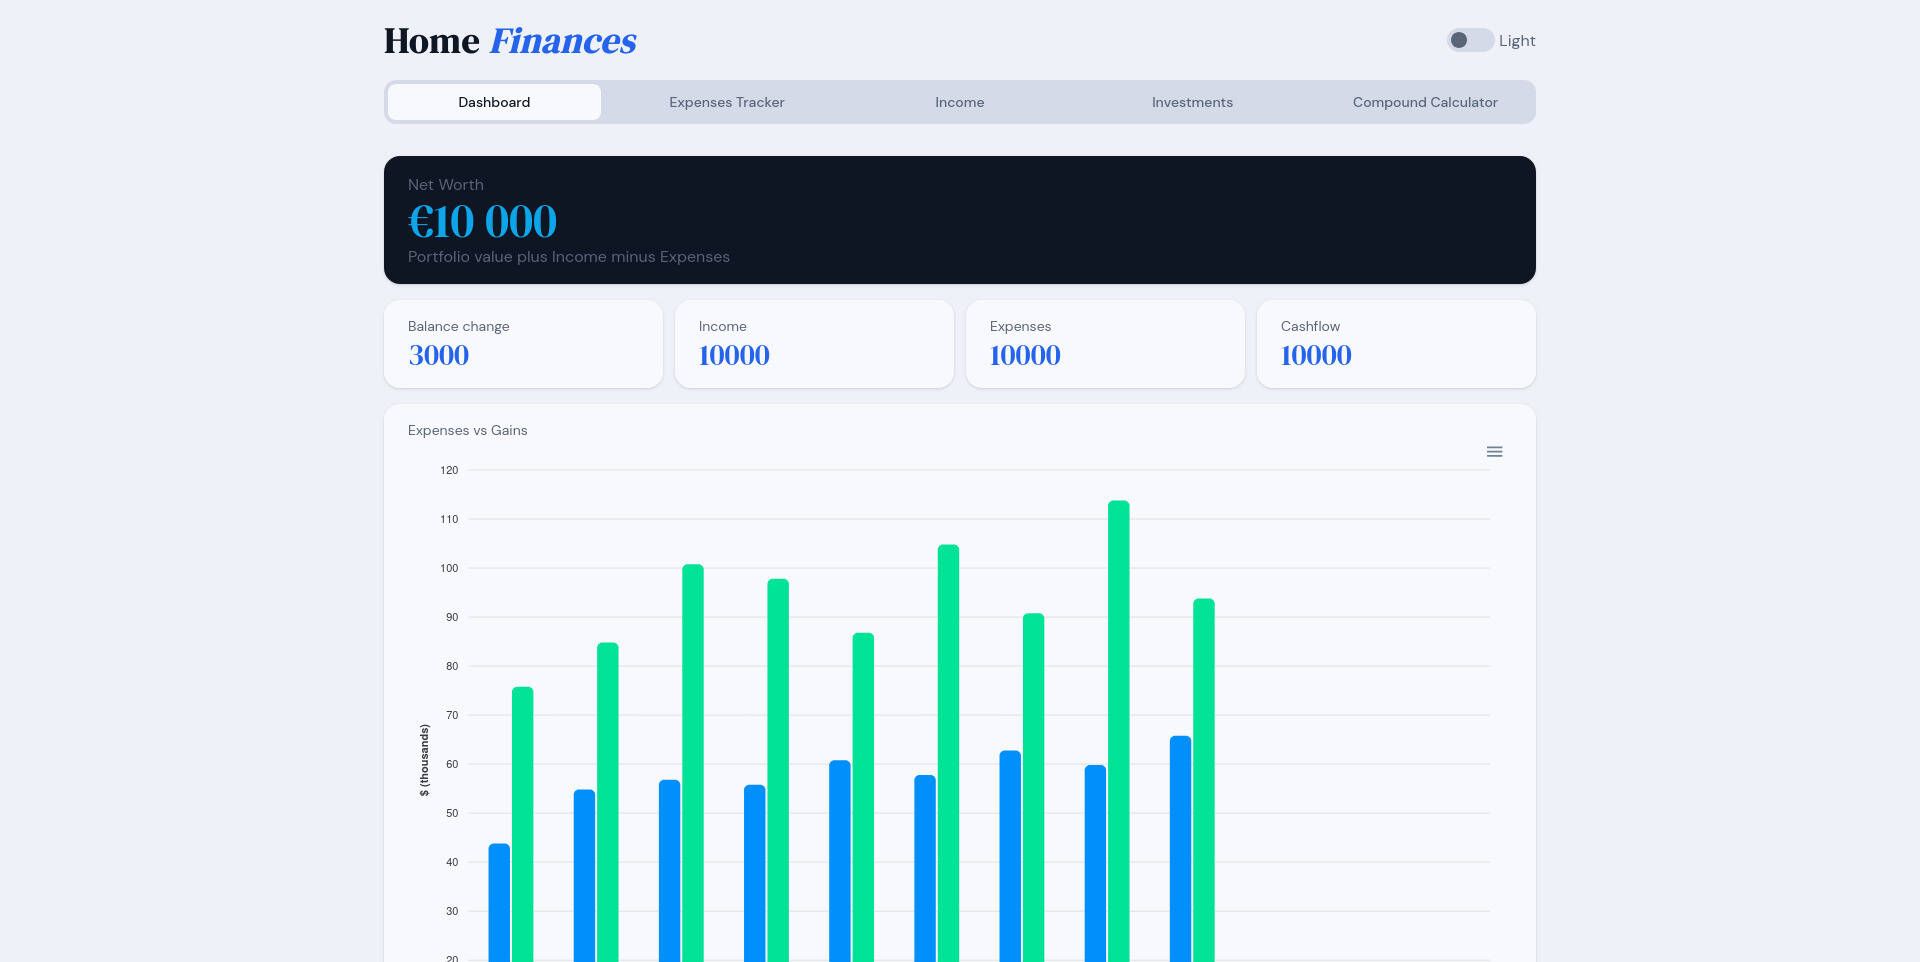This screenshot has height=962, width=1920.
Task: Click the Cashflow card label
Action: coord(1310,326)
